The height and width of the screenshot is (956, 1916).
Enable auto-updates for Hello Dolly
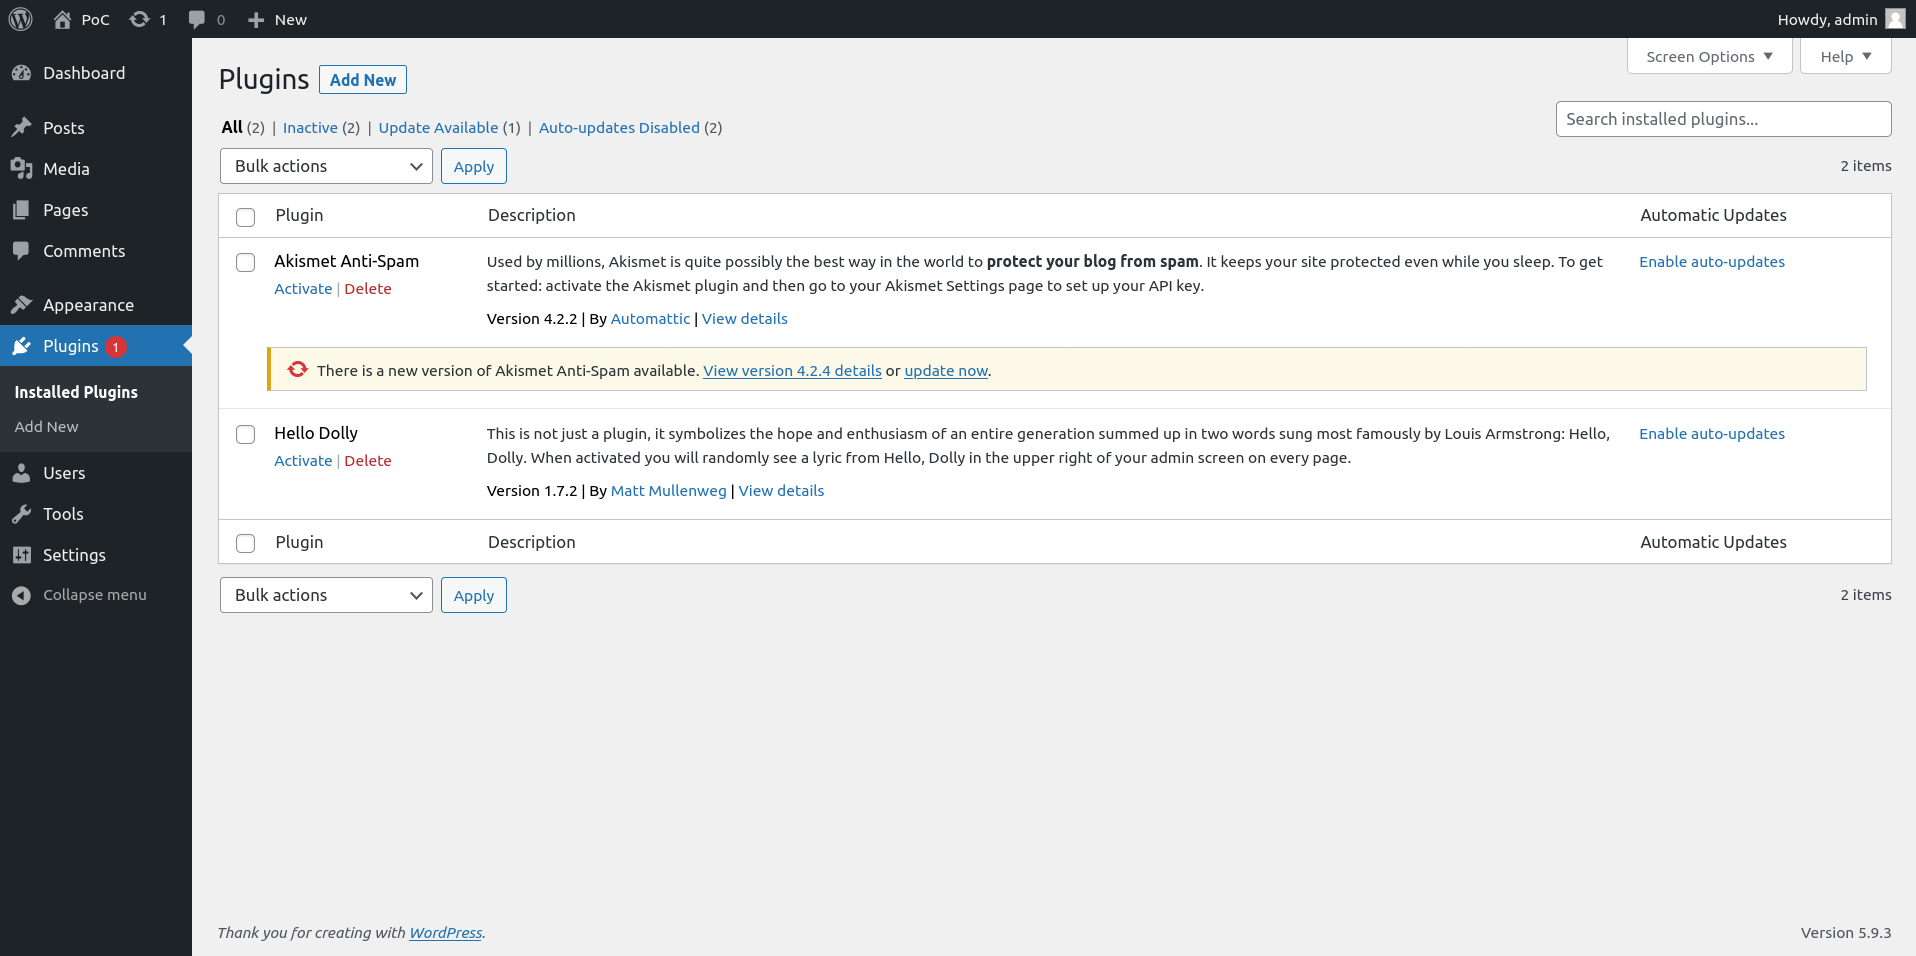(x=1712, y=434)
